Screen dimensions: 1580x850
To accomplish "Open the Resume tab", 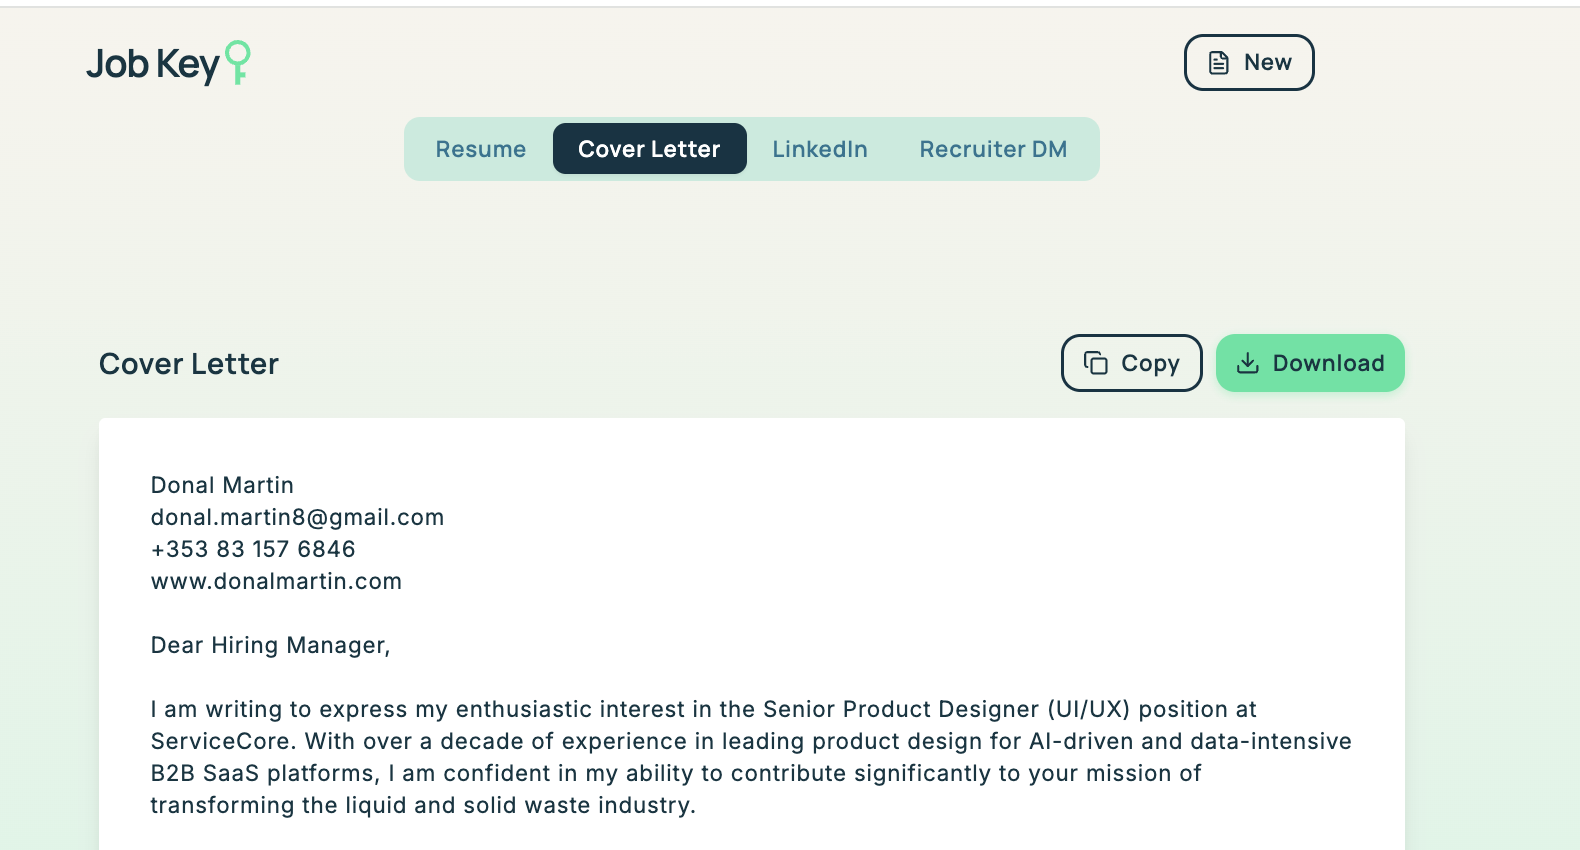I will [480, 149].
